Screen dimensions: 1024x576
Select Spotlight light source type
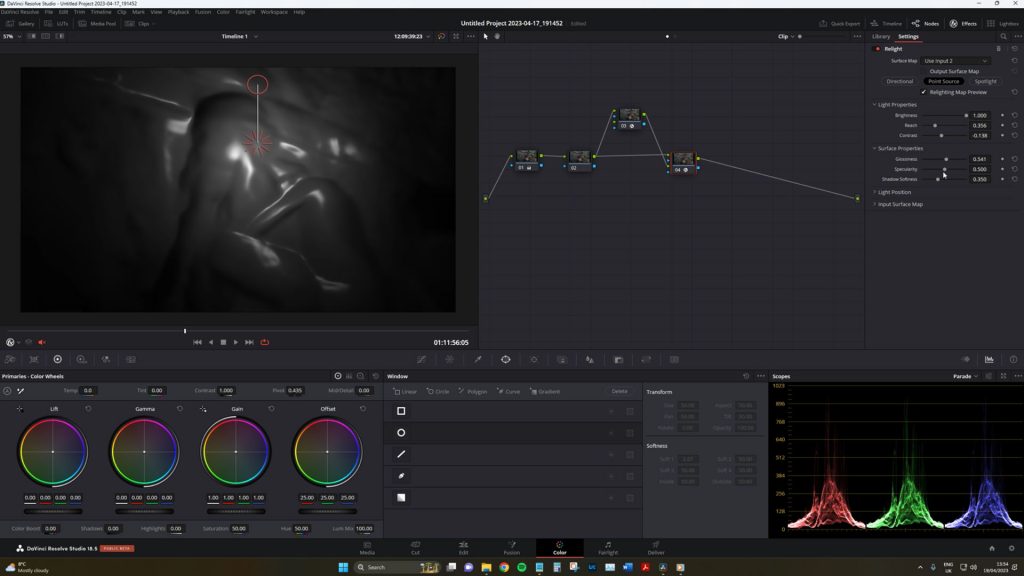tap(985, 82)
